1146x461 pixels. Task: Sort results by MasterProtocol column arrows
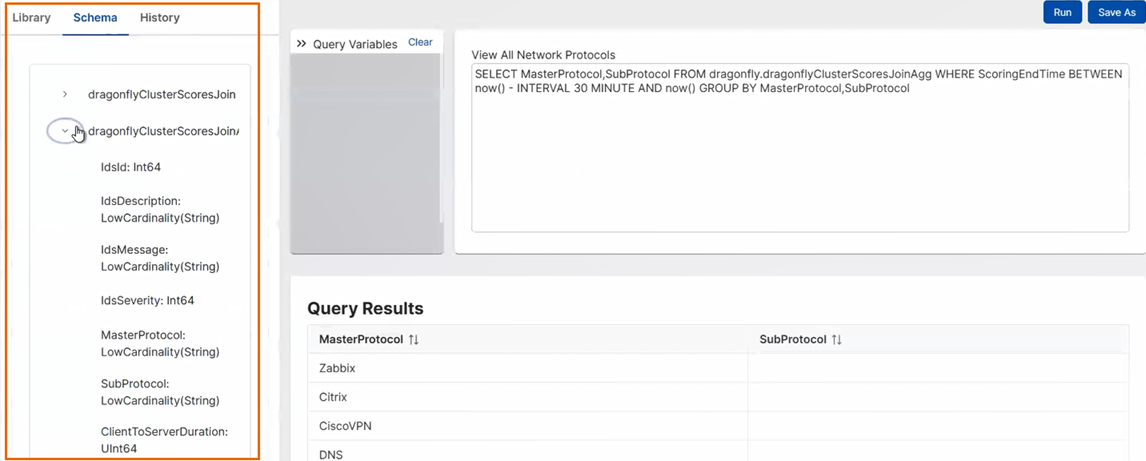coord(414,340)
